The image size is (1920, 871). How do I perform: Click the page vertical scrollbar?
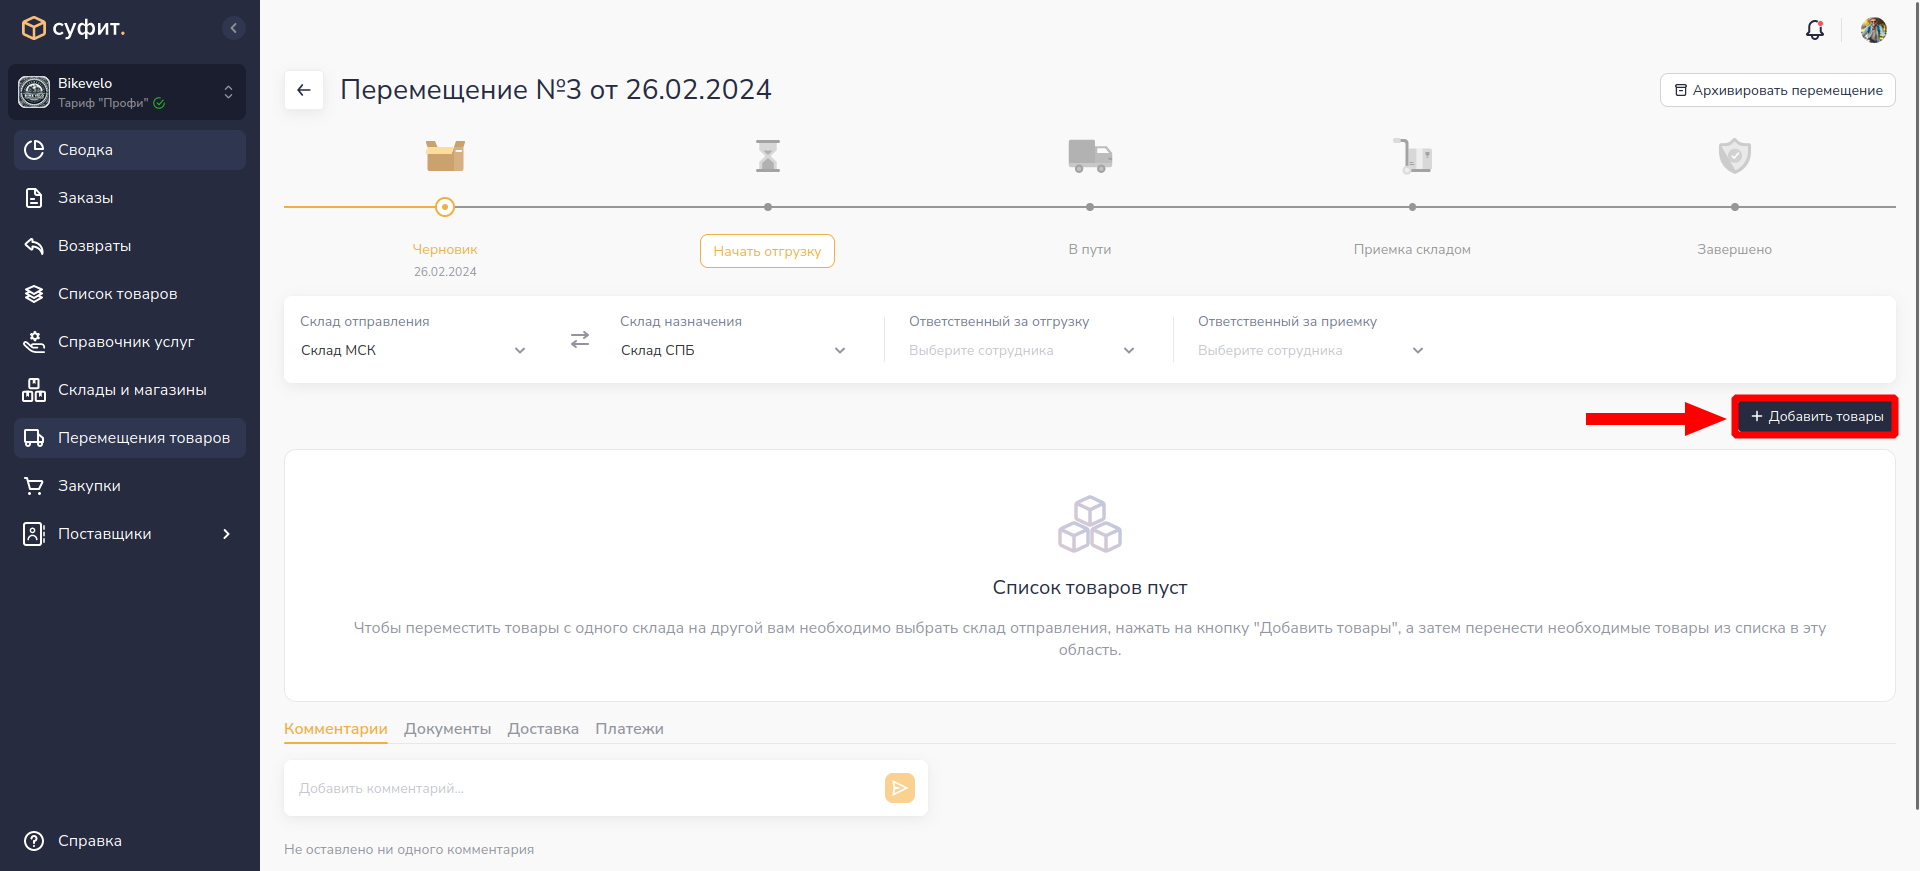point(1916,405)
